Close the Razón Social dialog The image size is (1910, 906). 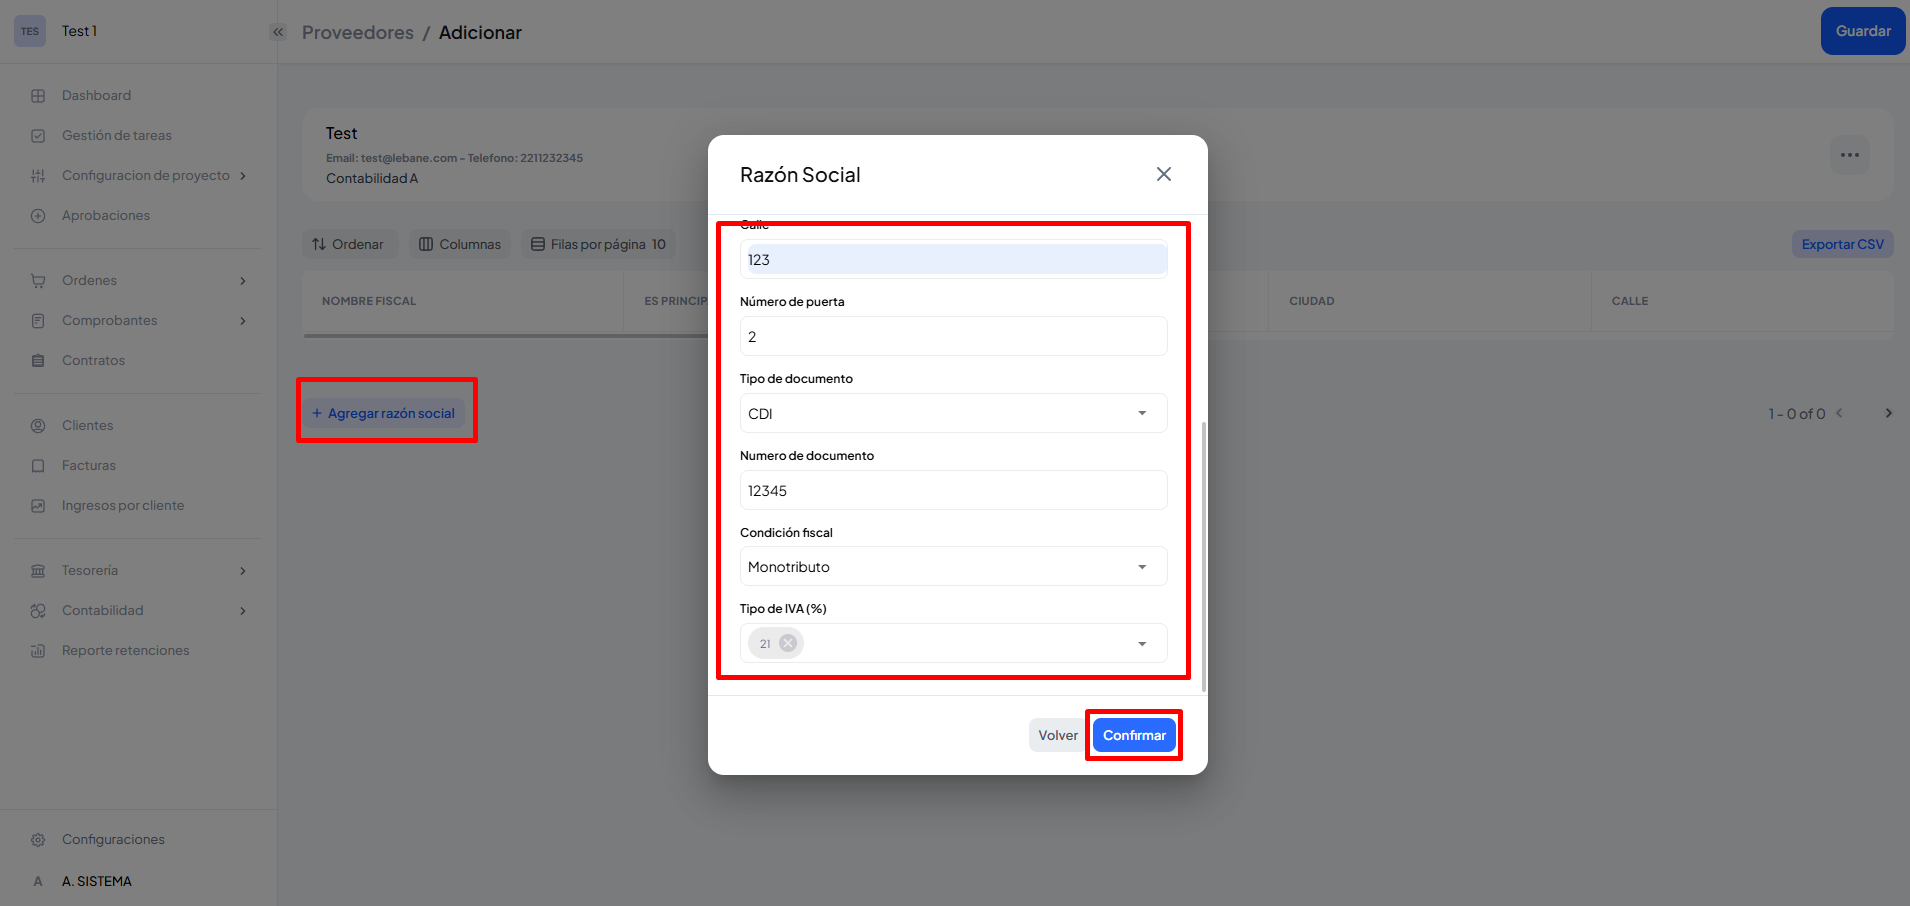point(1164,174)
